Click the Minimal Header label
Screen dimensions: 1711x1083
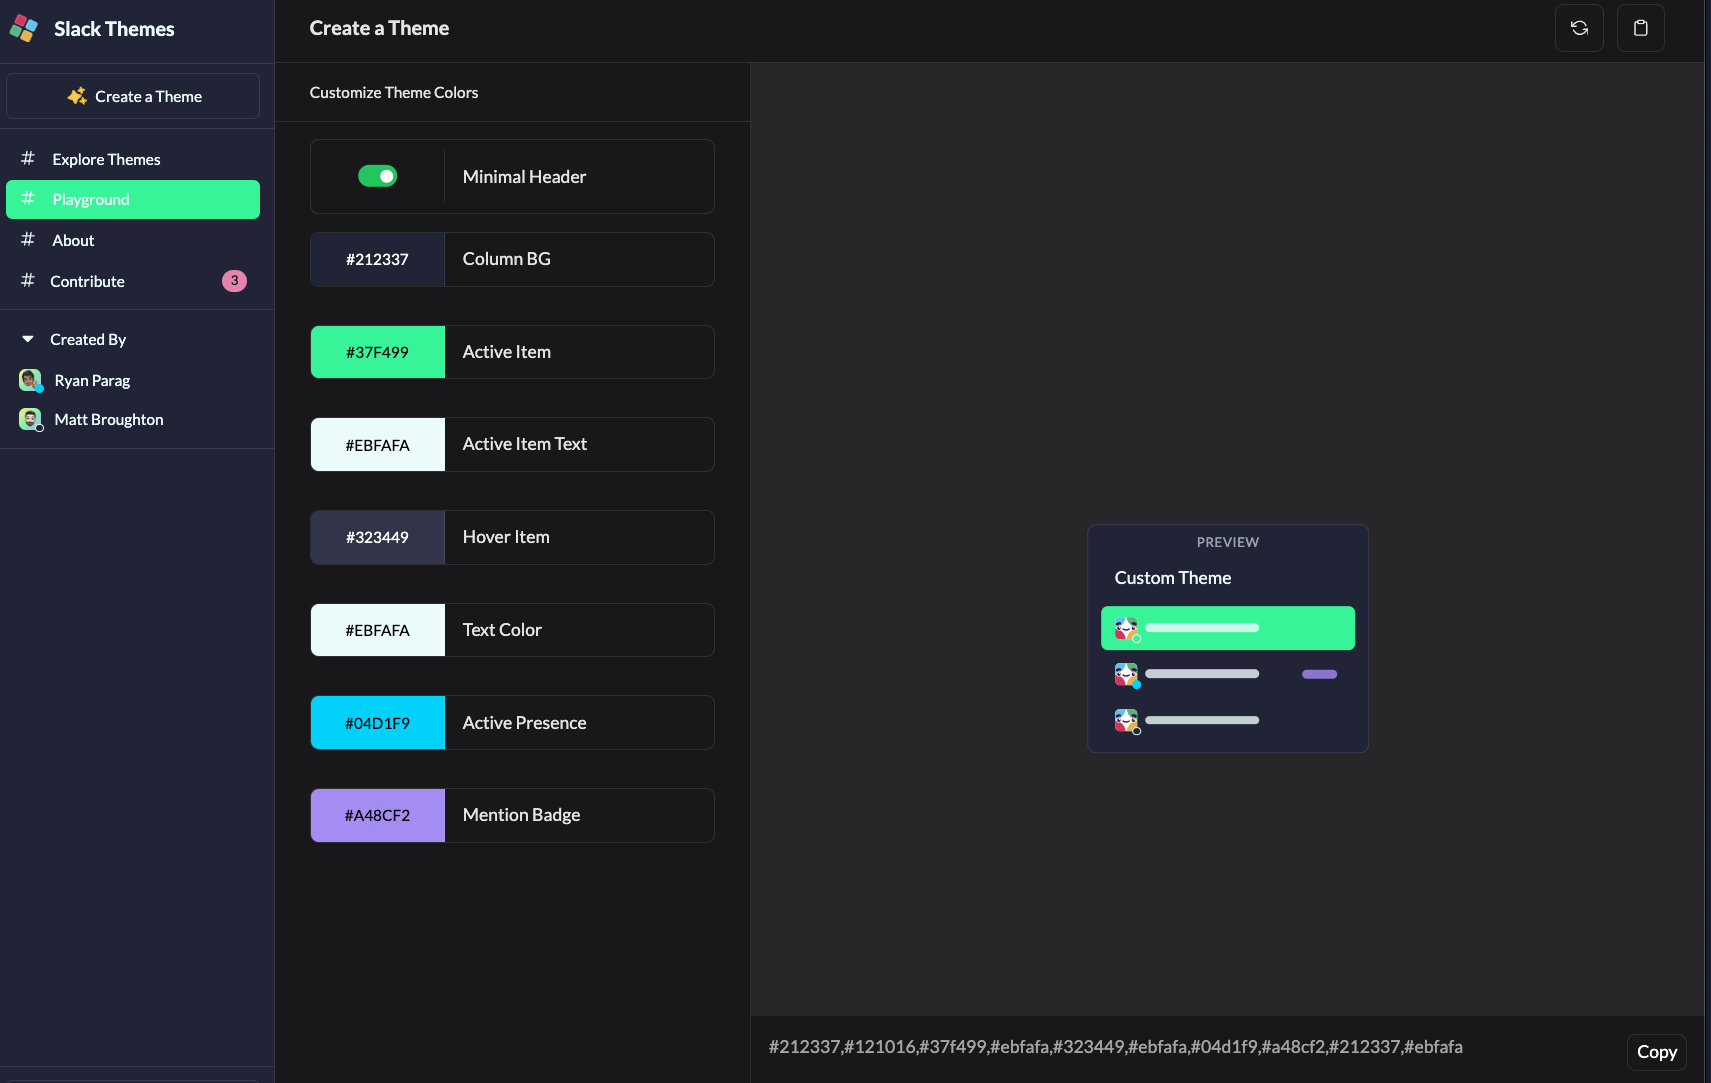524,177
